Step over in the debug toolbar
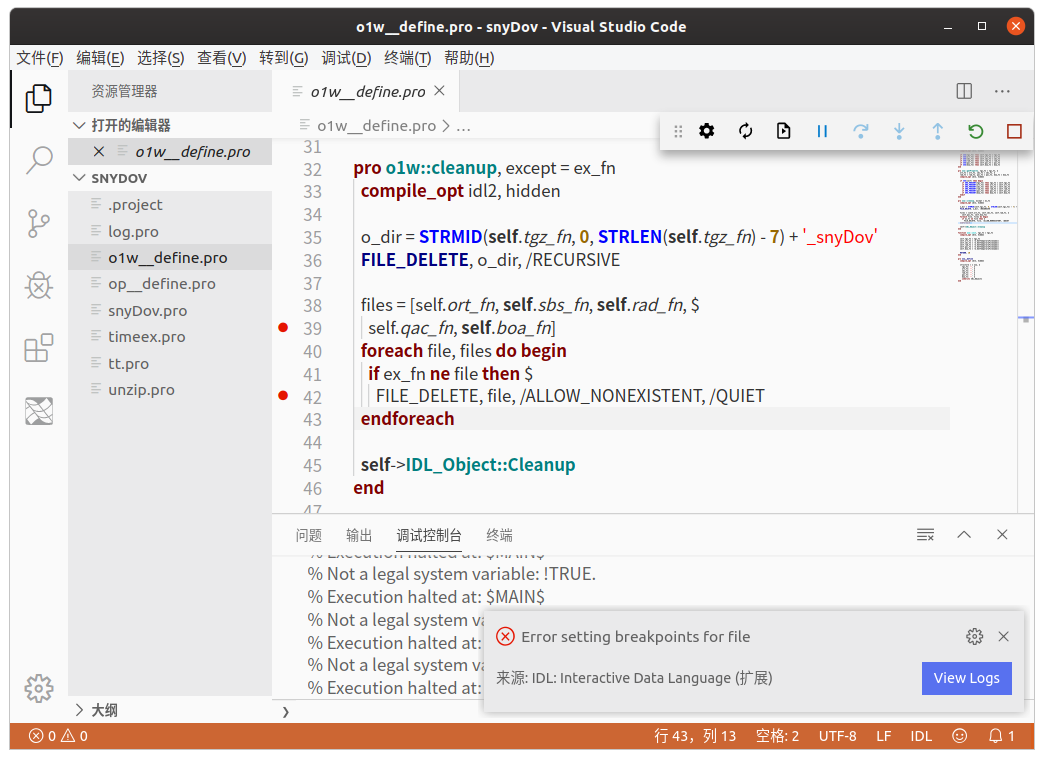Image resolution: width=1044 pixels, height=759 pixels. point(861,131)
